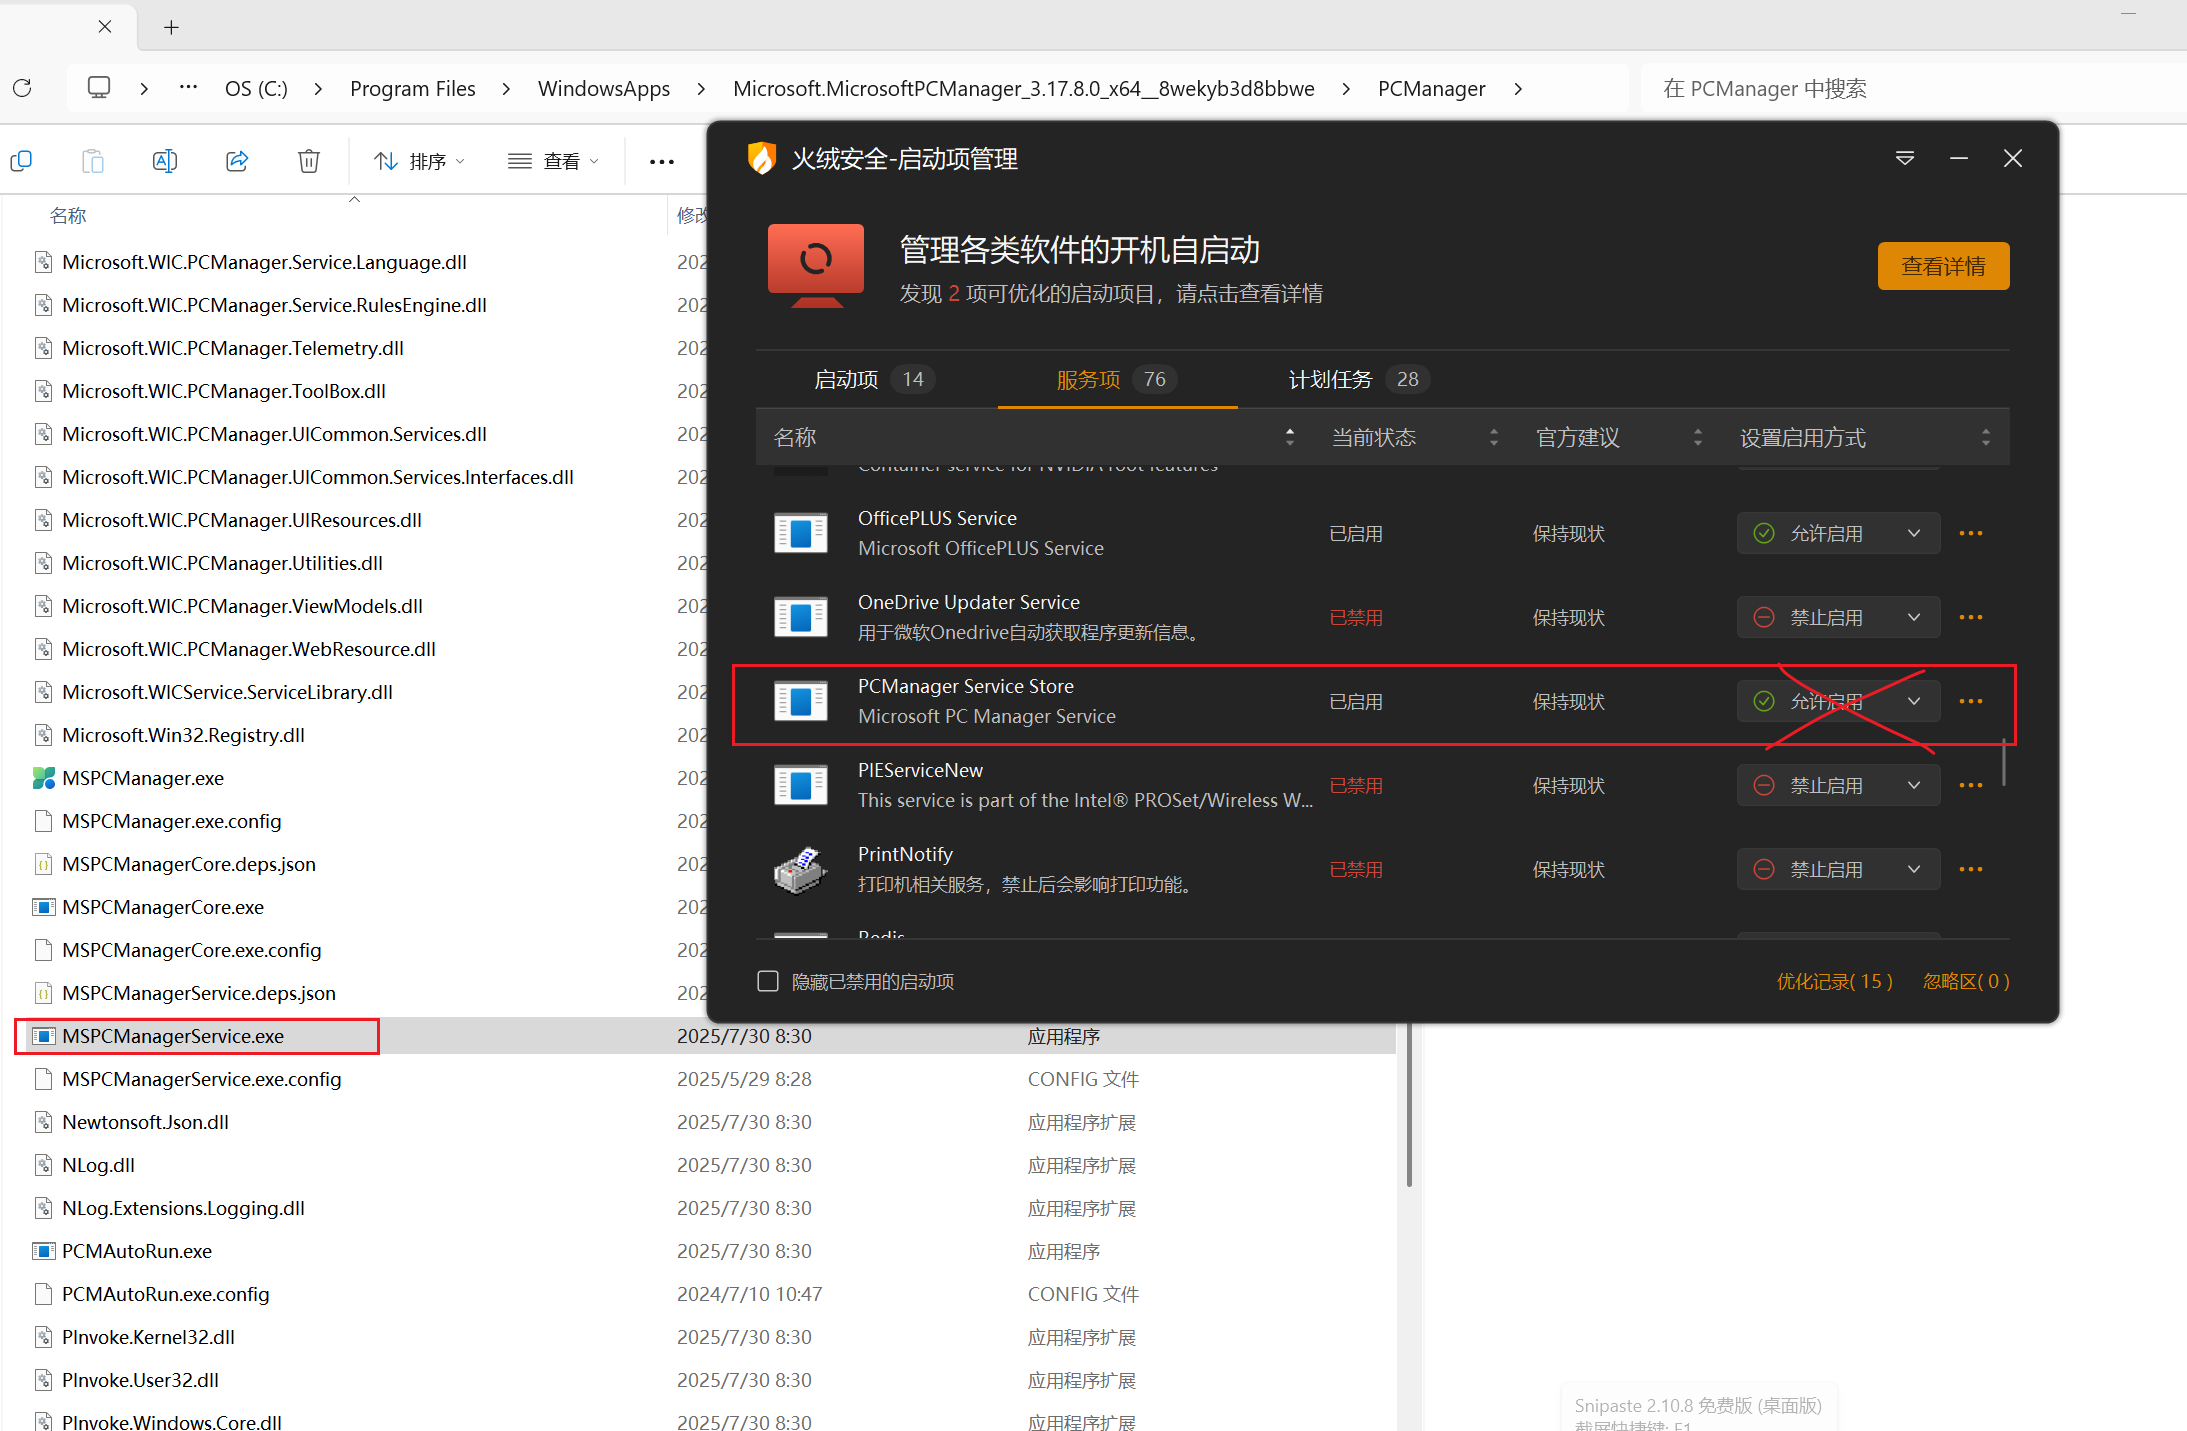Open enable-mode dropdown for PrintNotify
Viewport: 2187px width, 1431px height.
(1838, 869)
